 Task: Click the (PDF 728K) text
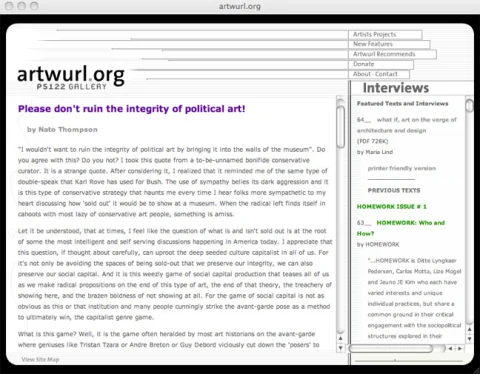(372, 141)
